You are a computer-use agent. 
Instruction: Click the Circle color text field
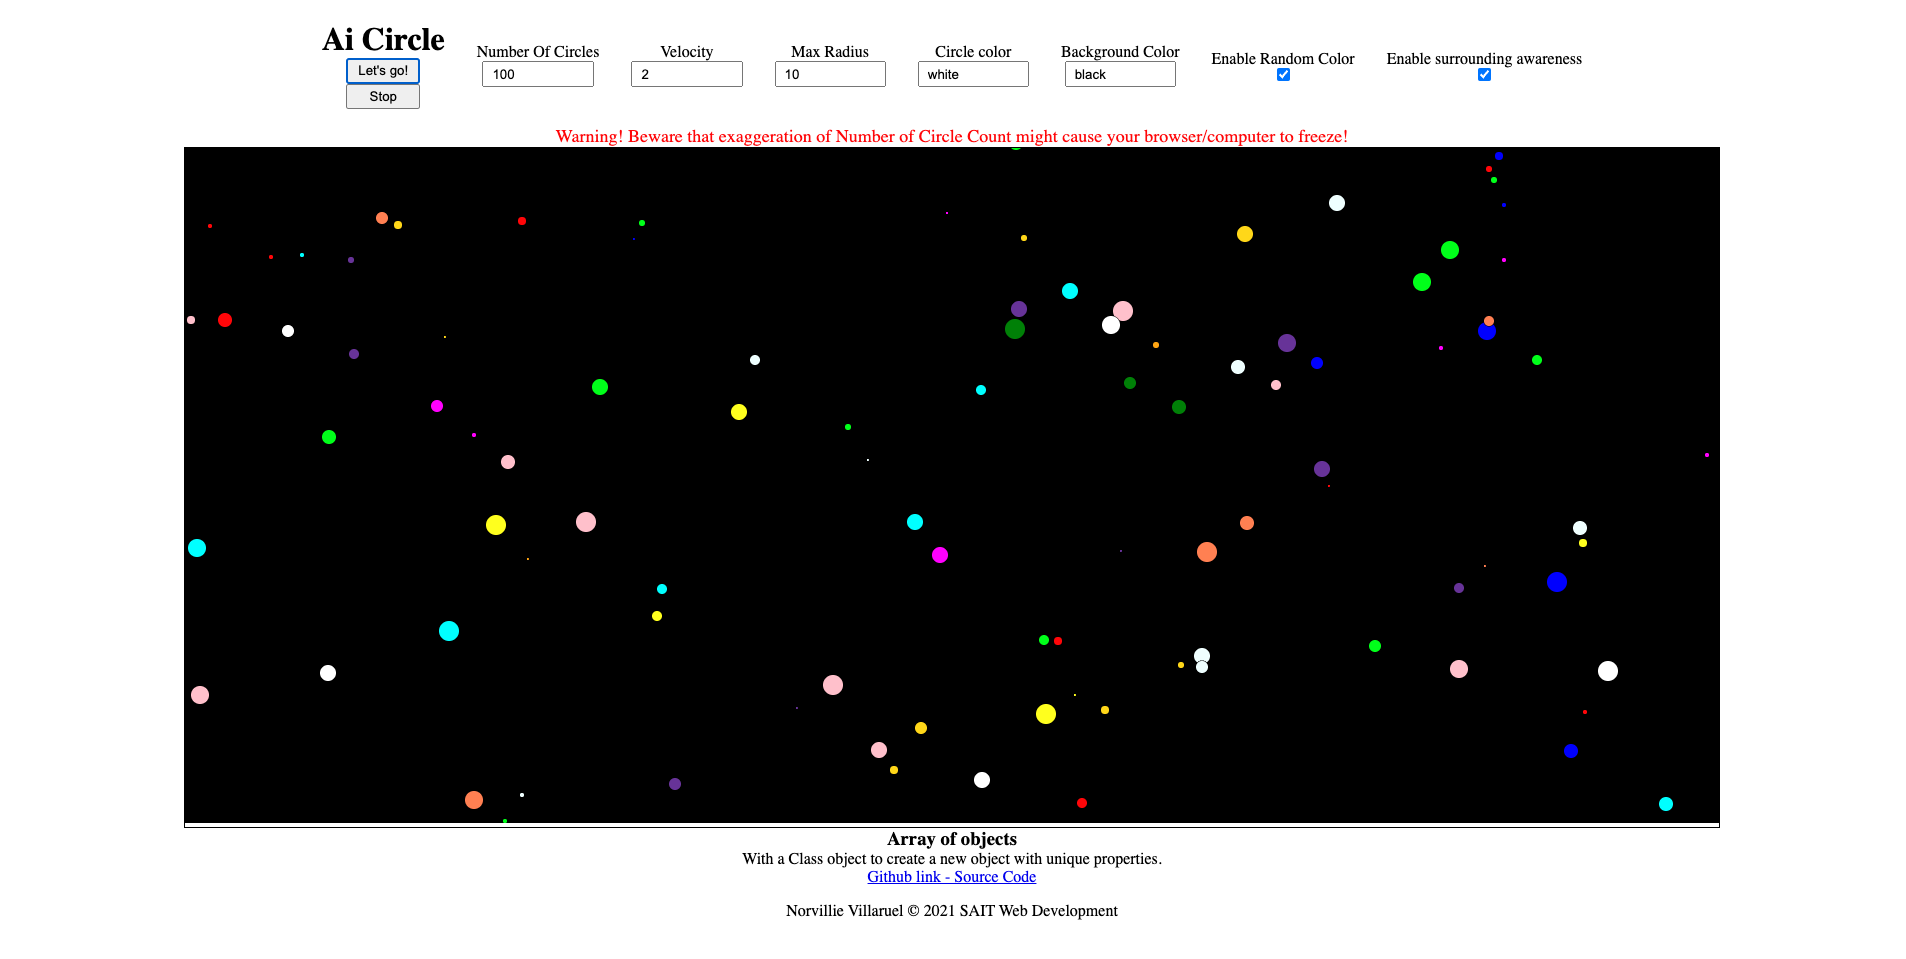point(972,74)
